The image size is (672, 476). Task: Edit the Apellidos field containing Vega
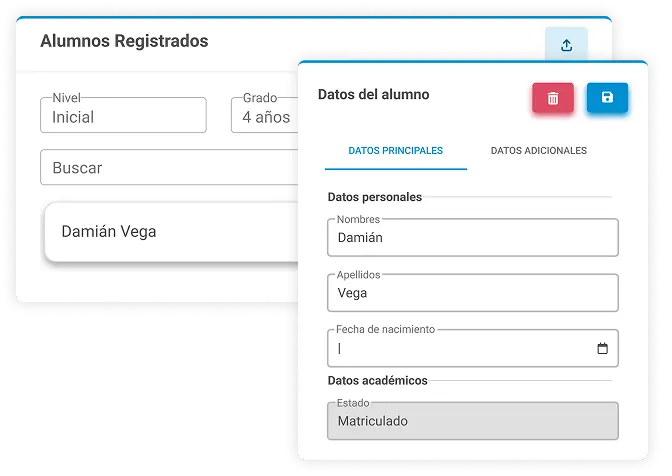[x=473, y=293]
